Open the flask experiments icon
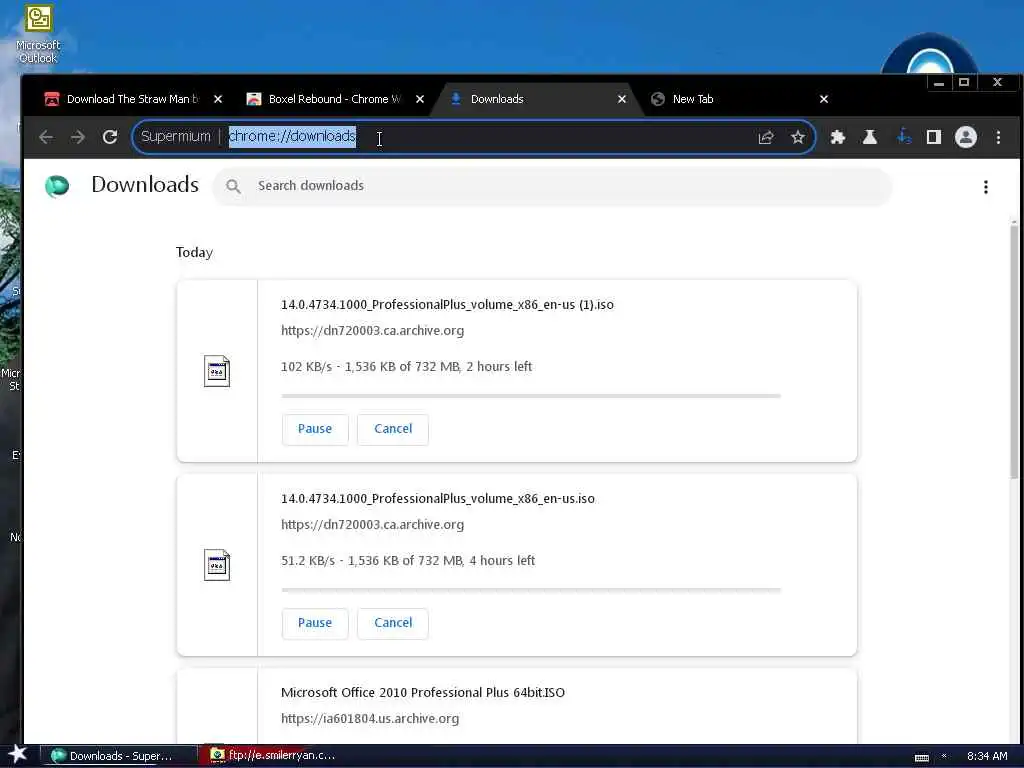 [x=870, y=137]
